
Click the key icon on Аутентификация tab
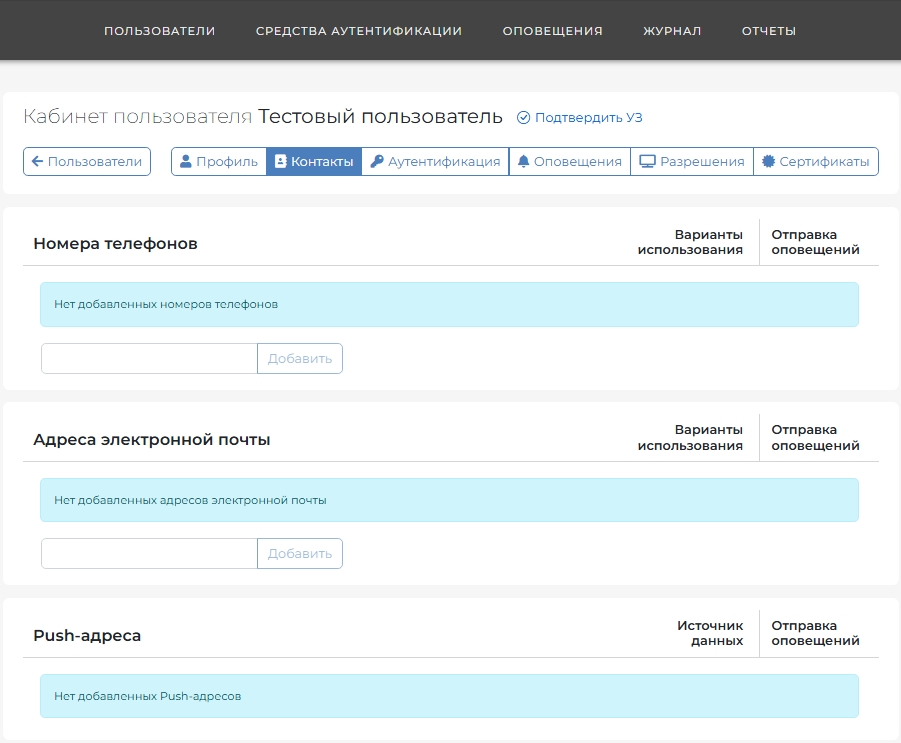pyautogui.click(x=377, y=161)
